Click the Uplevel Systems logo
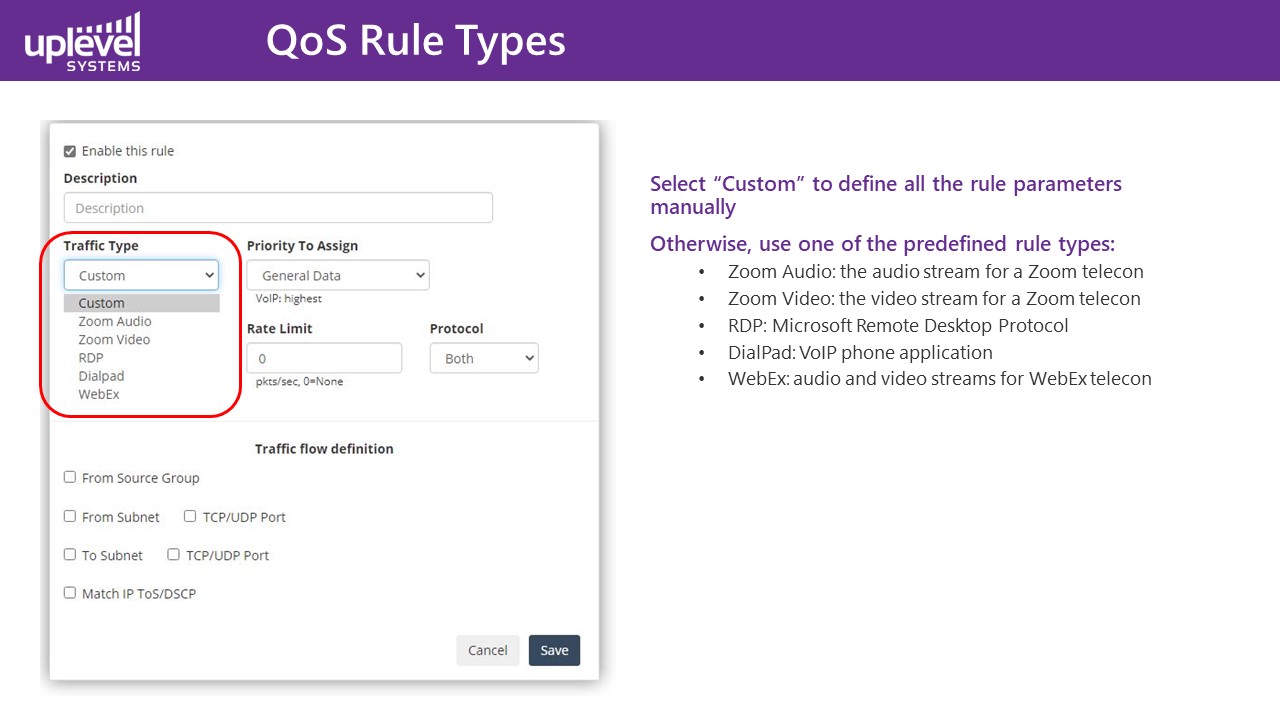This screenshot has width=1280, height=720. pyautogui.click(x=83, y=42)
